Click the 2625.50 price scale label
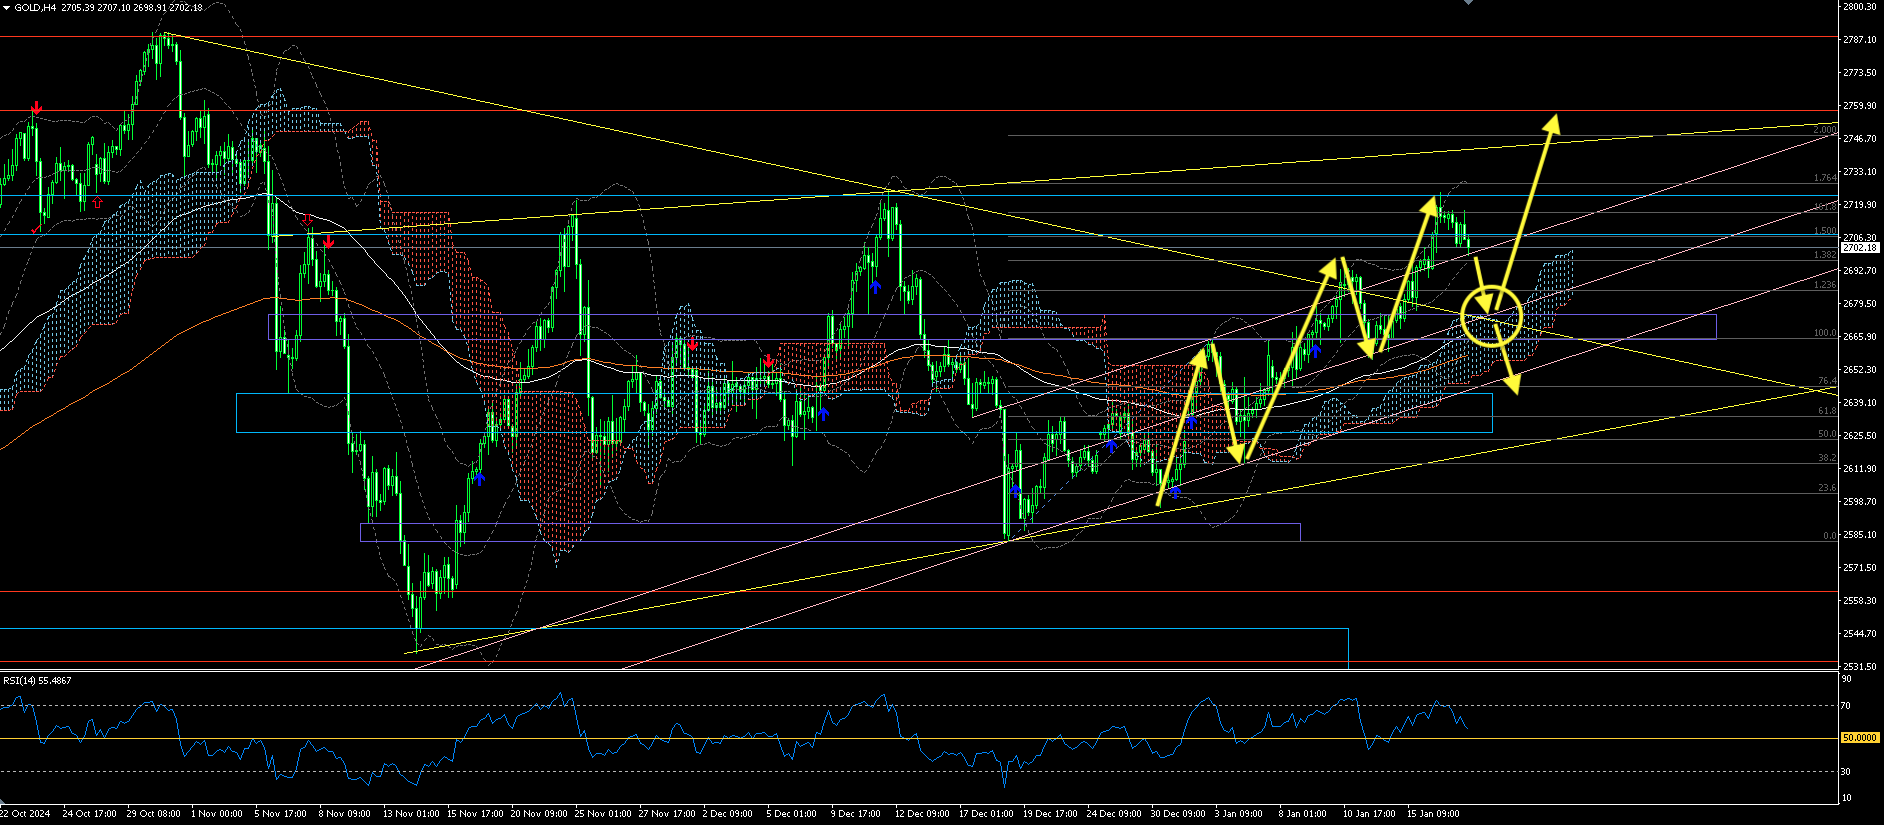 point(1859,436)
